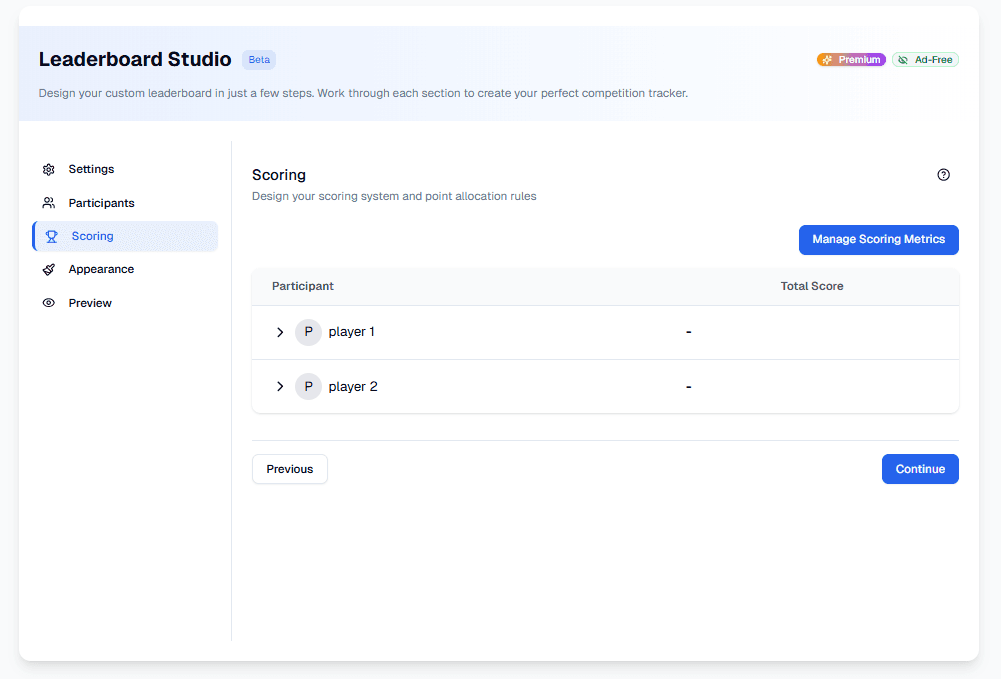Click player 1's avatar circle
1001x679 pixels.
click(308, 331)
